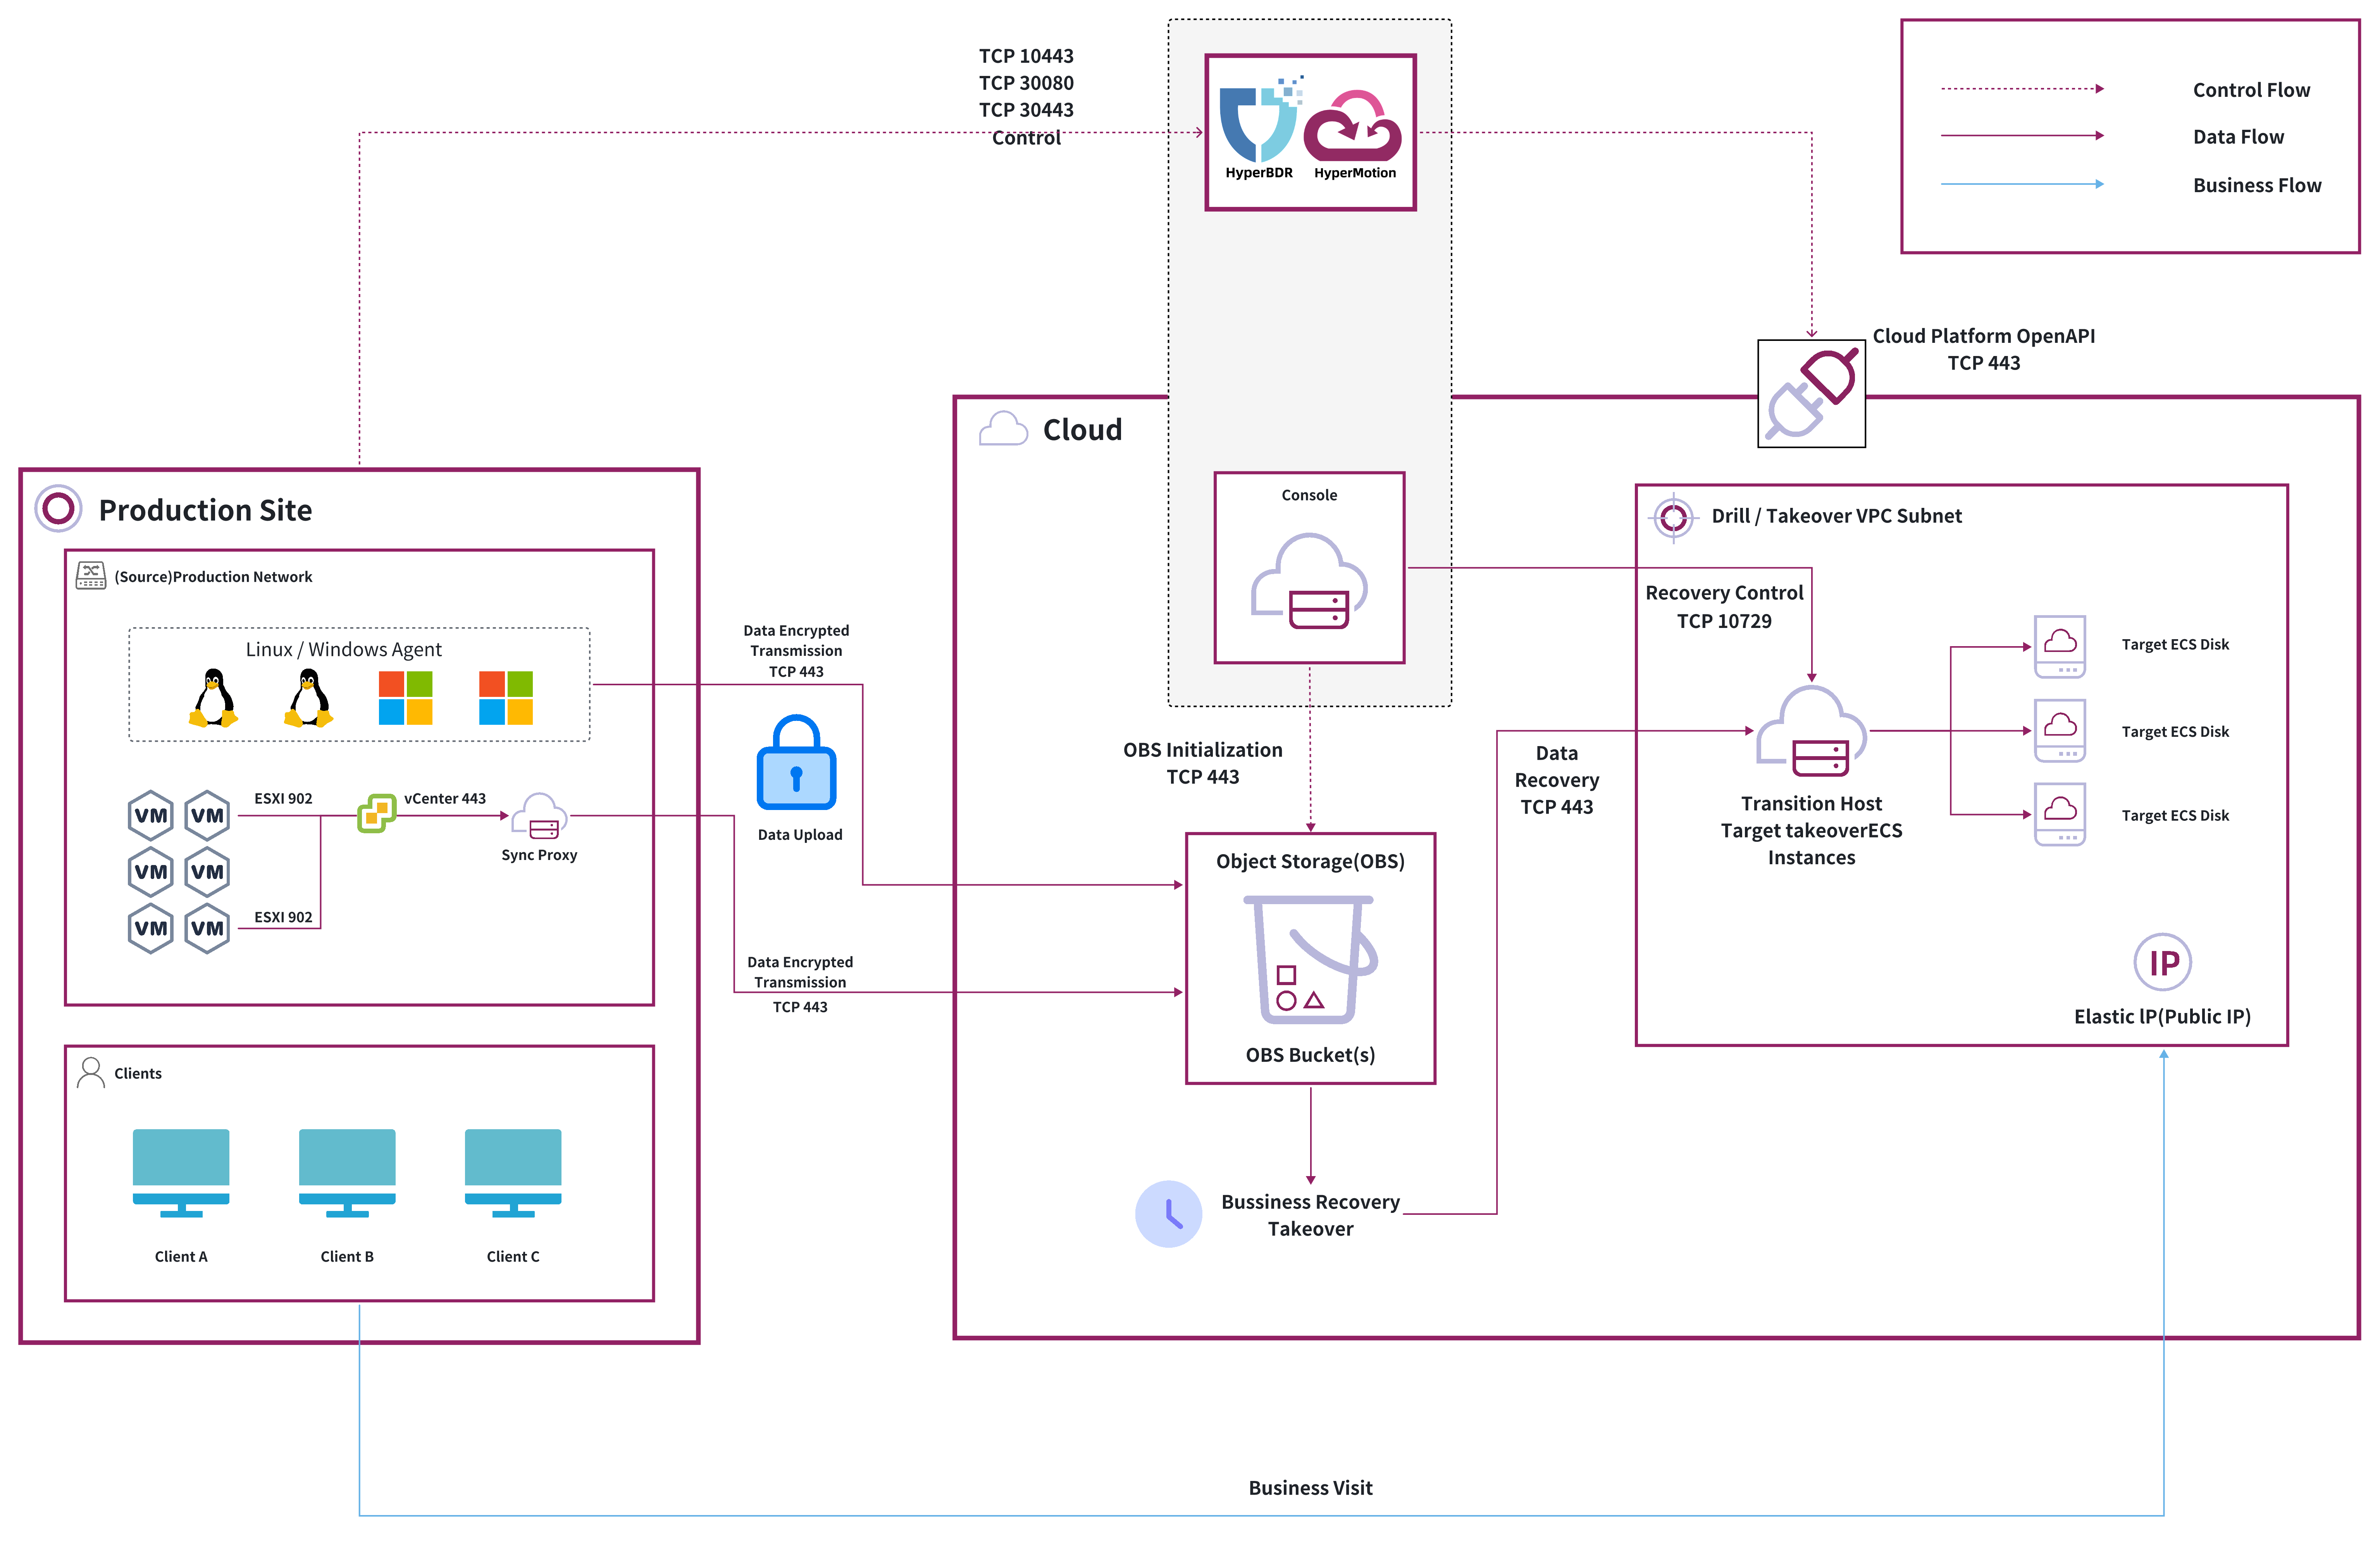This screenshot has width=2380, height=1541.
Task: Select the vCenter 443 icon
Action: (377, 813)
